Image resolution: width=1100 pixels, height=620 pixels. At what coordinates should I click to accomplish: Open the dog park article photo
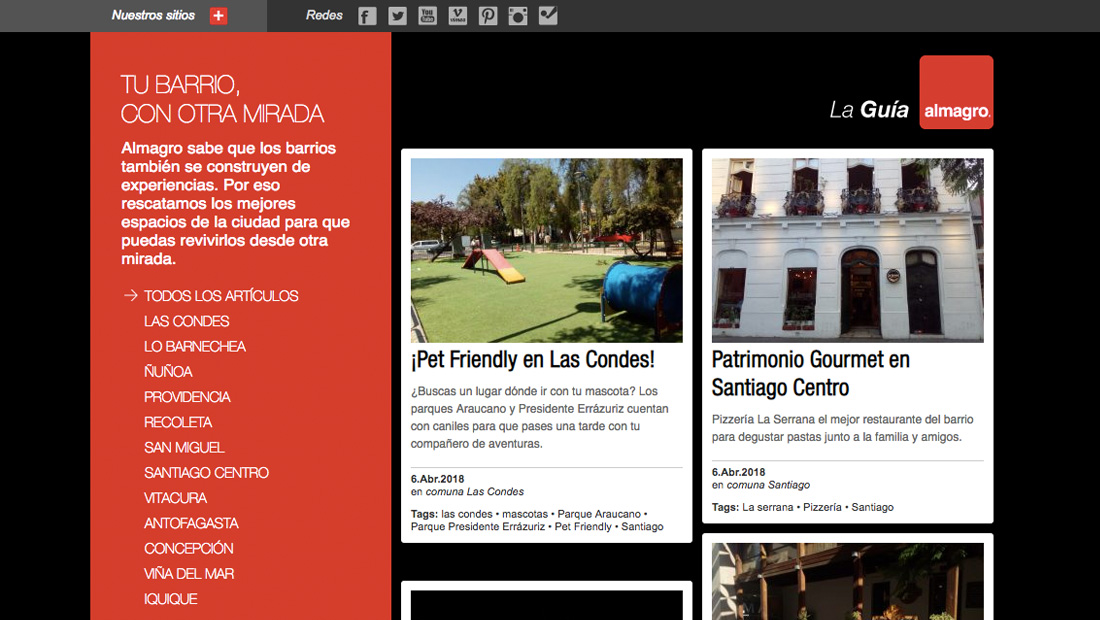546,250
